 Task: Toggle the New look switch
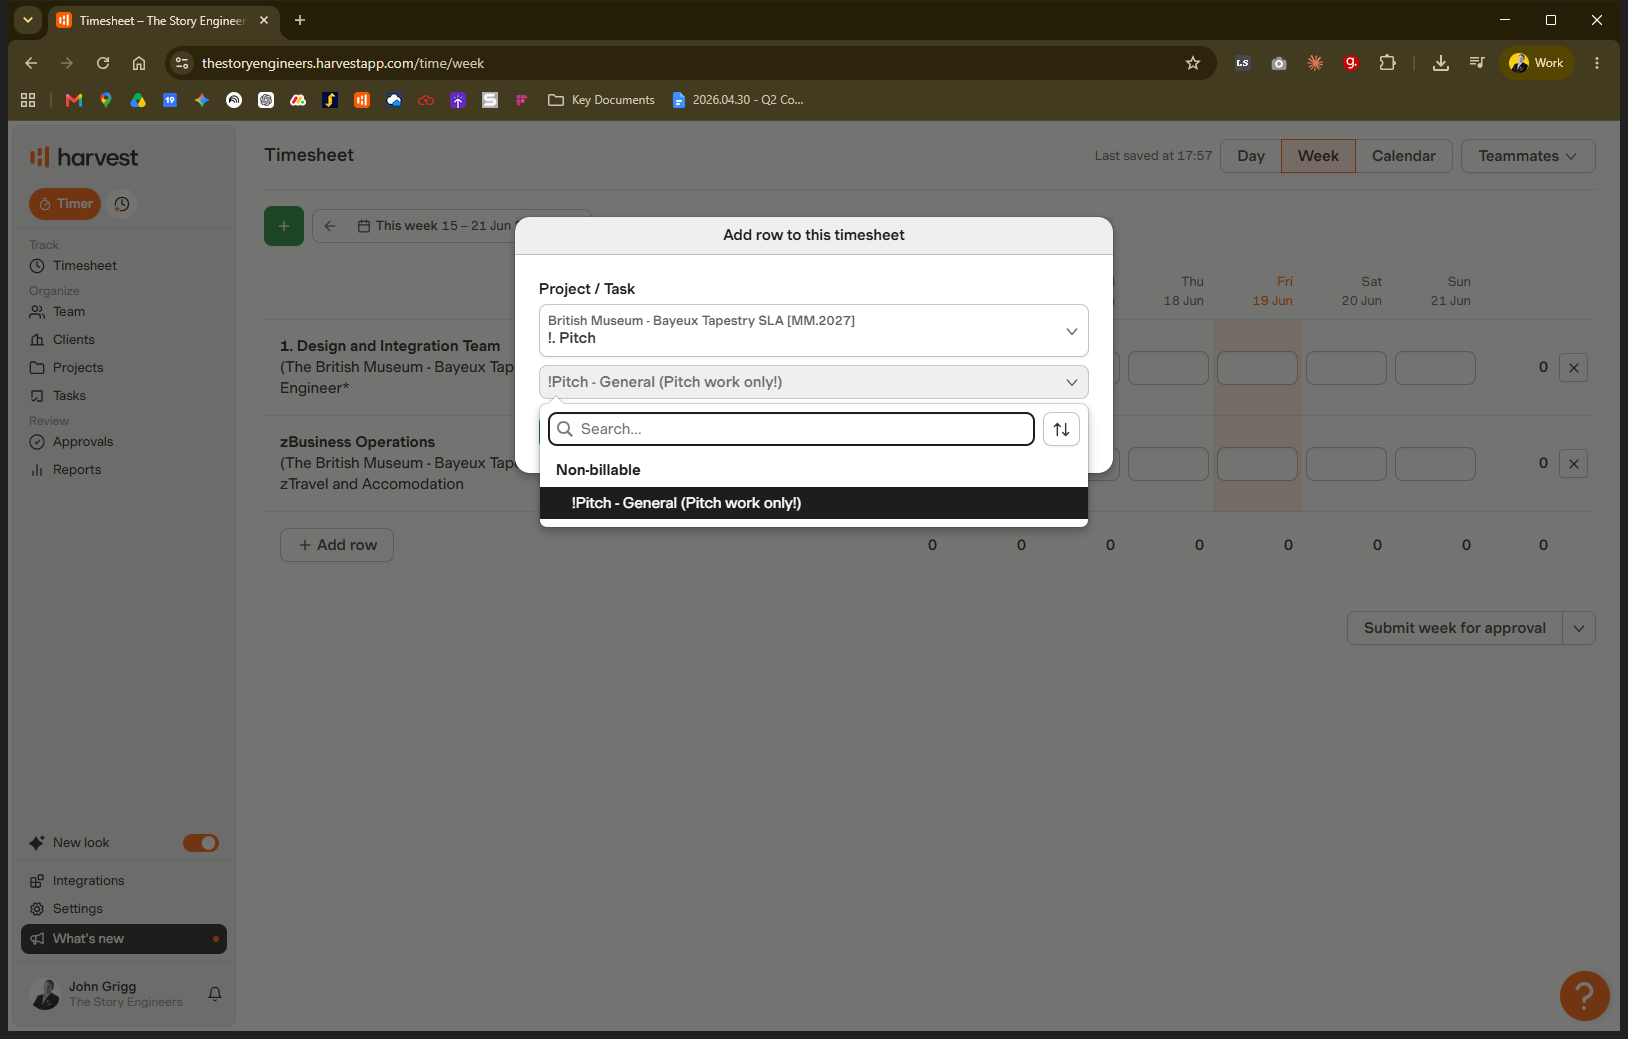(x=201, y=843)
